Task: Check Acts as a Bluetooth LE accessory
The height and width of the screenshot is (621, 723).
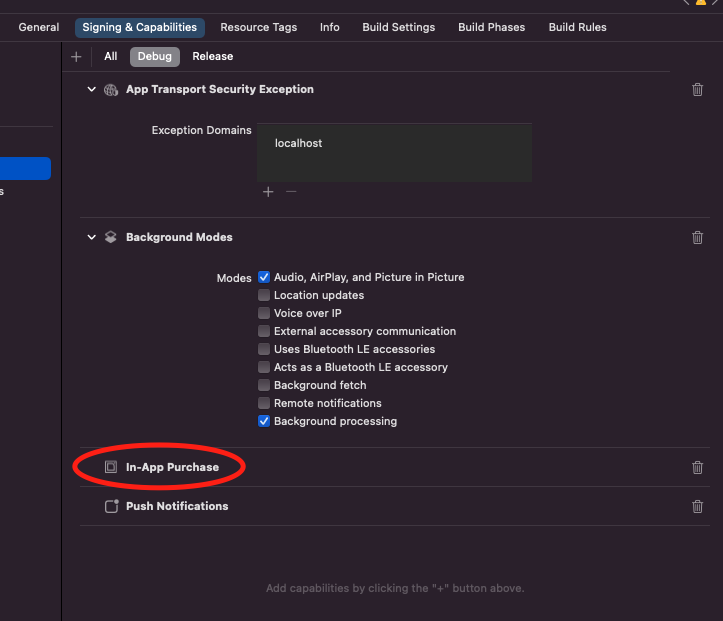Action: click(264, 367)
